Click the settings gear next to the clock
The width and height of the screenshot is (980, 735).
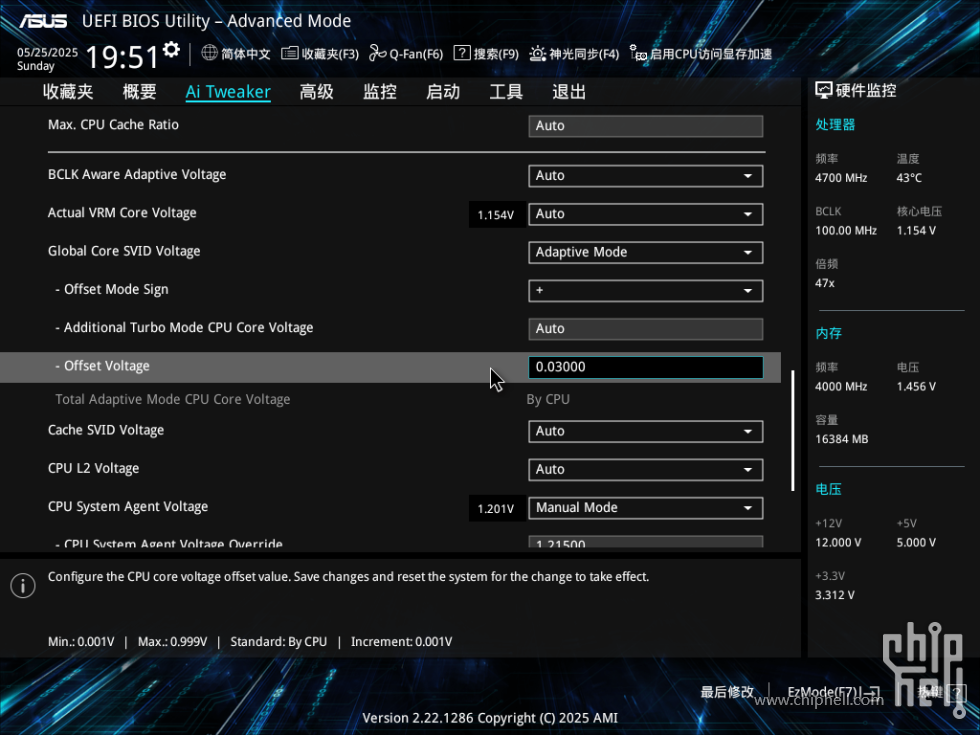point(171,49)
